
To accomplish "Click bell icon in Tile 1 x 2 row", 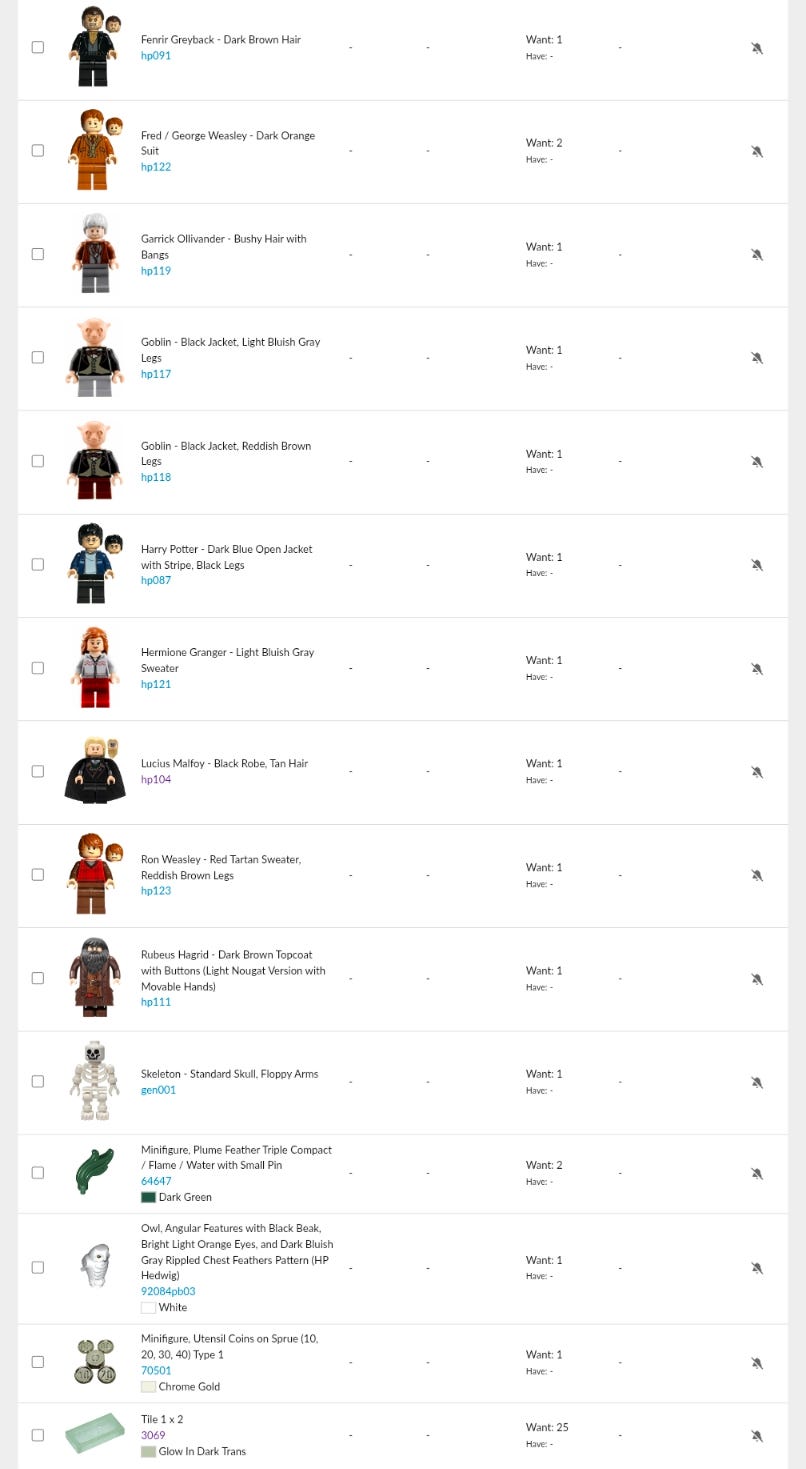I will pos(757,1436).
